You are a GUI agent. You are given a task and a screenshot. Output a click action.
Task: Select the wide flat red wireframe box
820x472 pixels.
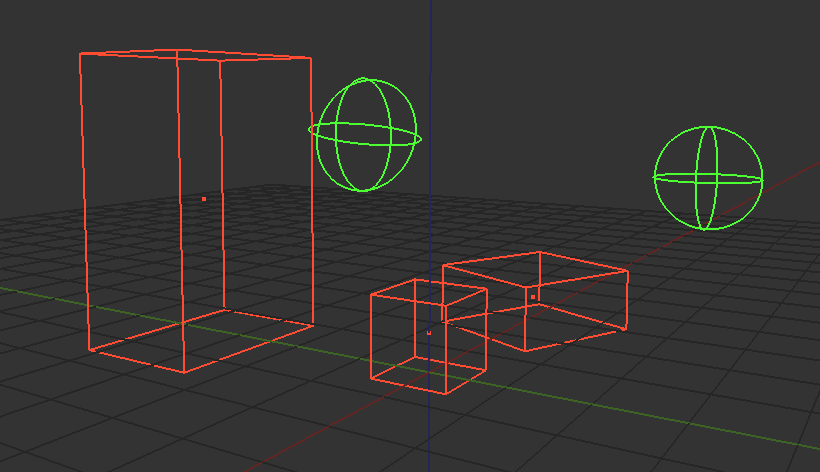(x=535, y=302)
